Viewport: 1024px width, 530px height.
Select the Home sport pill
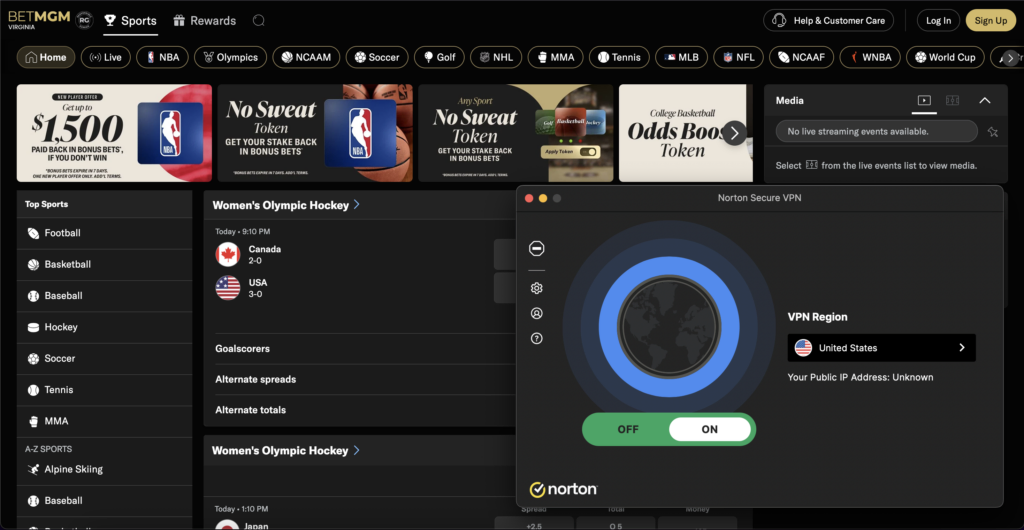pos(46,57)
